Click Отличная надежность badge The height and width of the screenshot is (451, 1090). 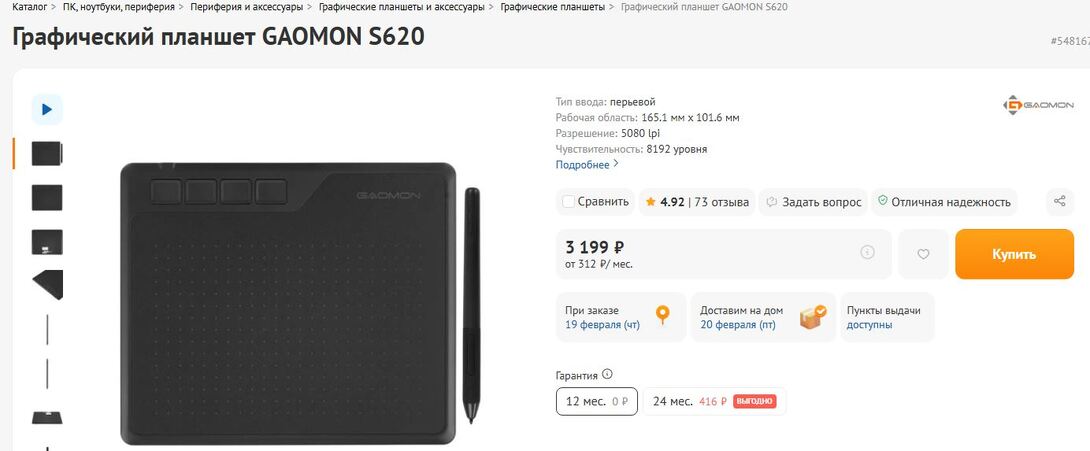(x=943, y=202)
